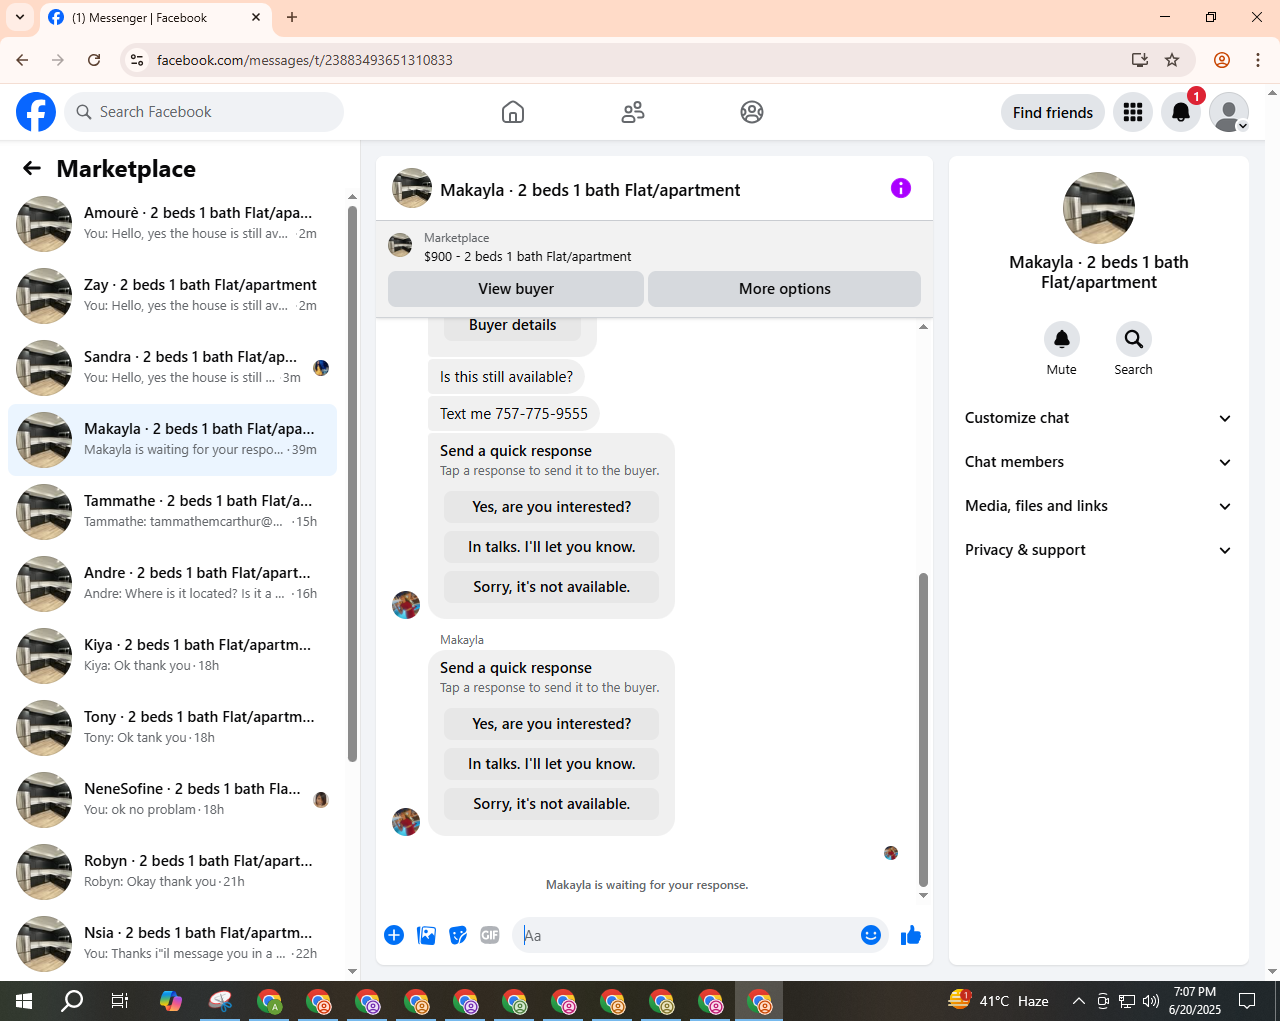The image size is (1280, 1021).
Task: Open Nsia conversation
Action: tap(172, 944)
